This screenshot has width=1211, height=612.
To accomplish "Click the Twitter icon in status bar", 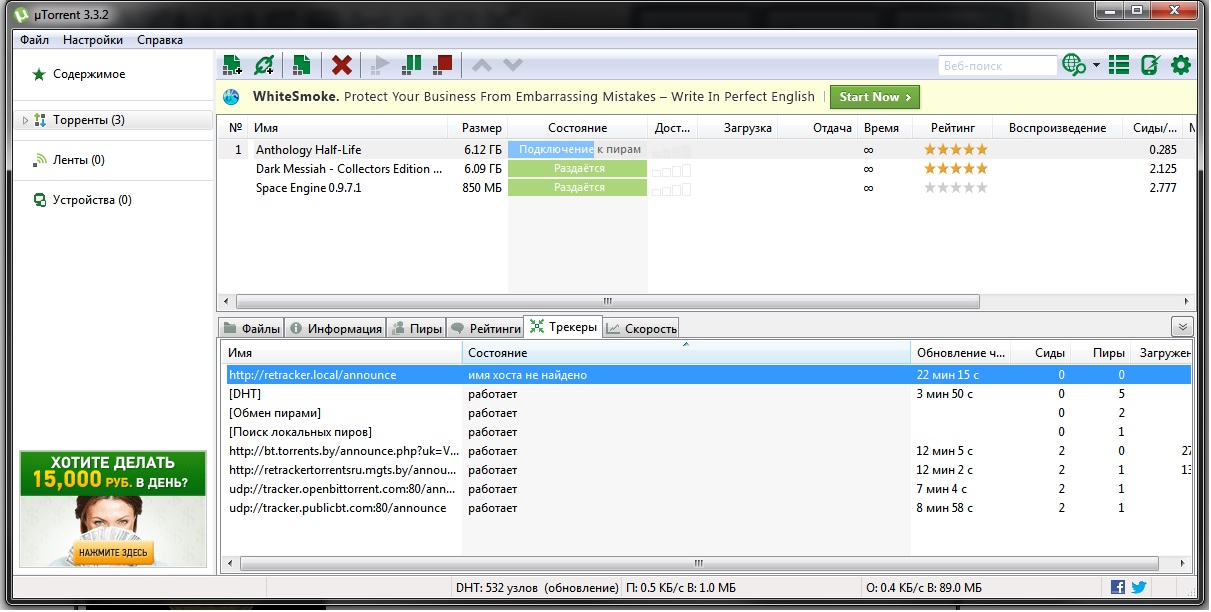I will tap(1138, 587).
